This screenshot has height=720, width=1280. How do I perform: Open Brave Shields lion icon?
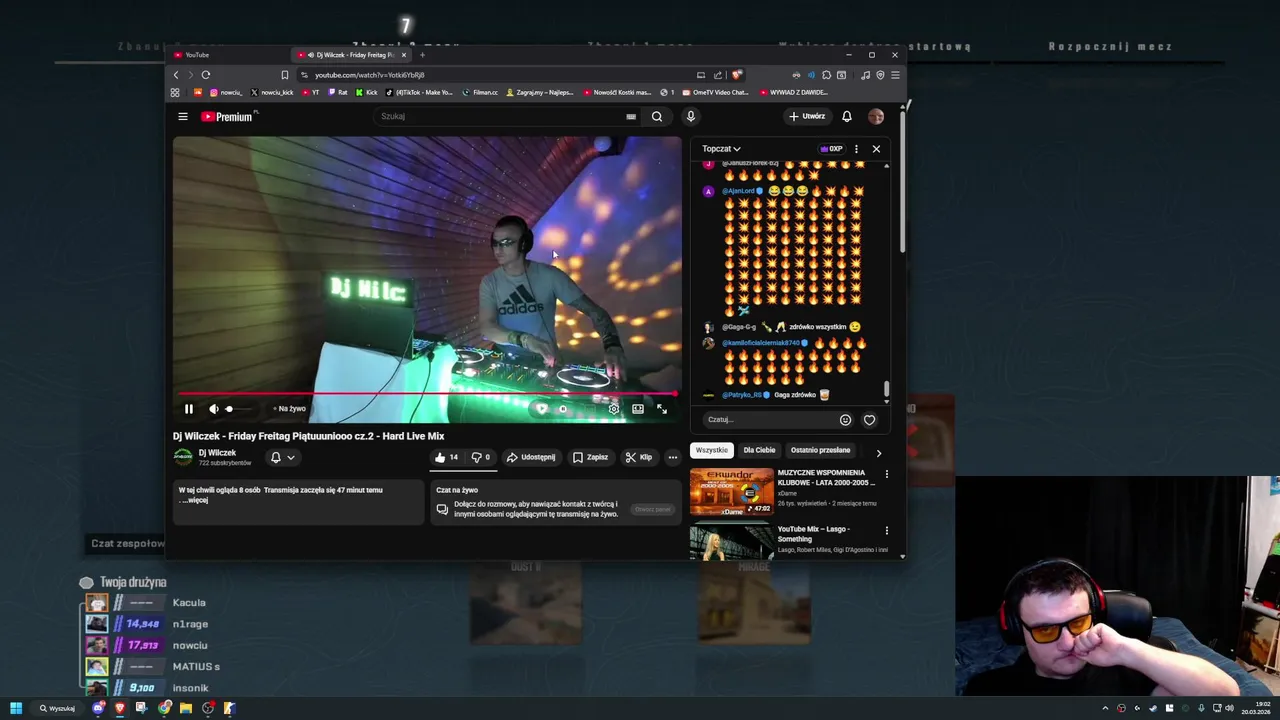737,75
